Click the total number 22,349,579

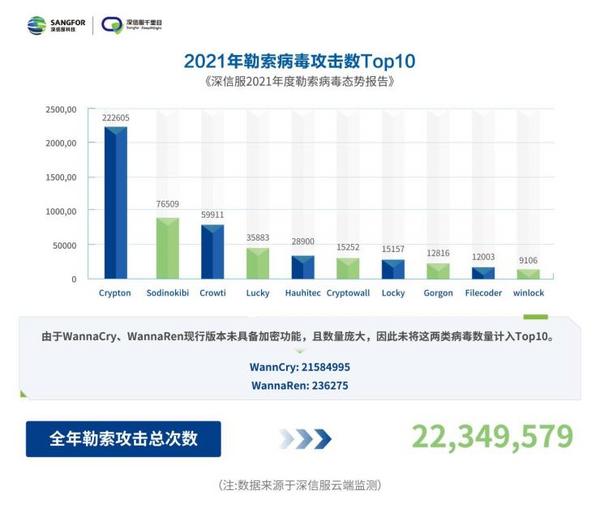pyautogui.click(x=492, y=437)
